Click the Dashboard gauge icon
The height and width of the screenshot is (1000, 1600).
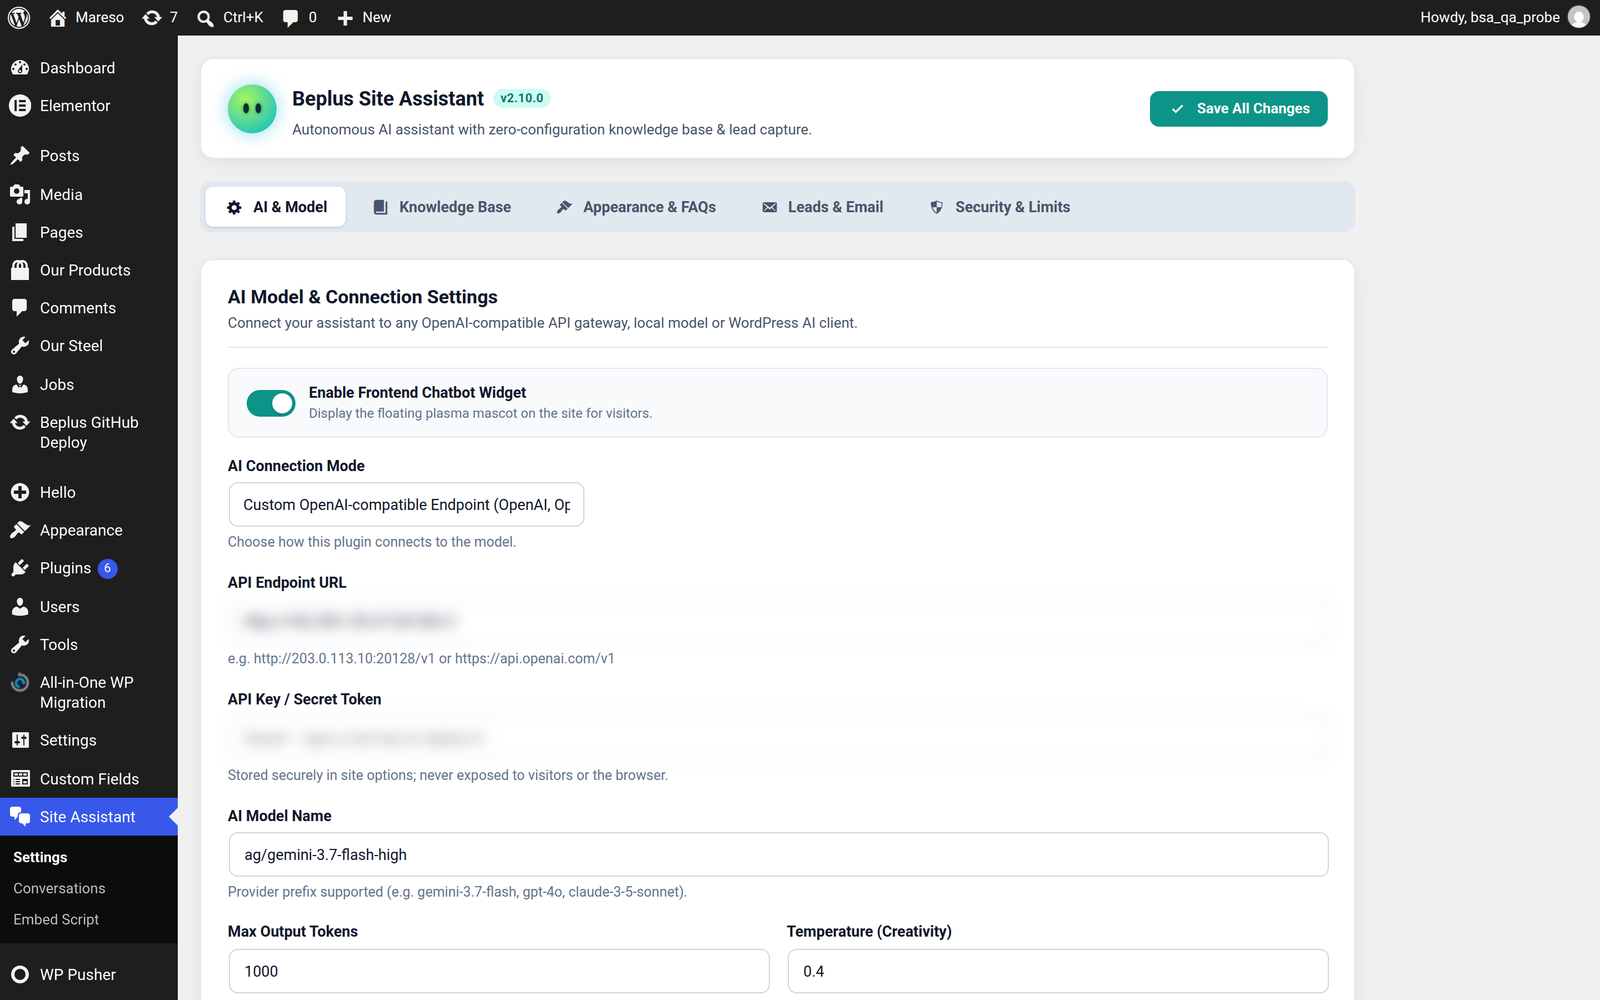click(20, 68)
